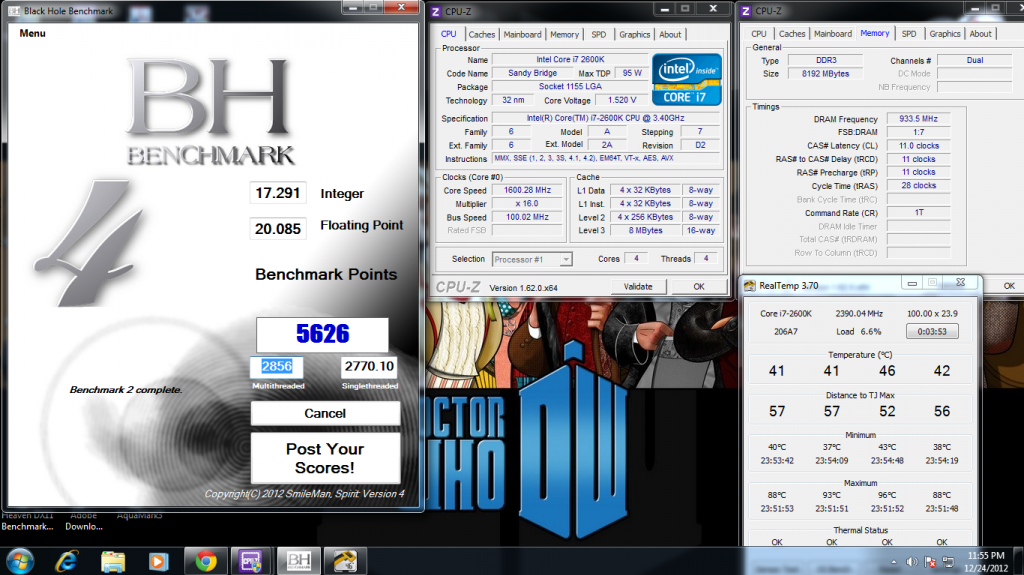Launch Internet Explorer from the taskbar
Screen dimensions: 1024x575
67,561
